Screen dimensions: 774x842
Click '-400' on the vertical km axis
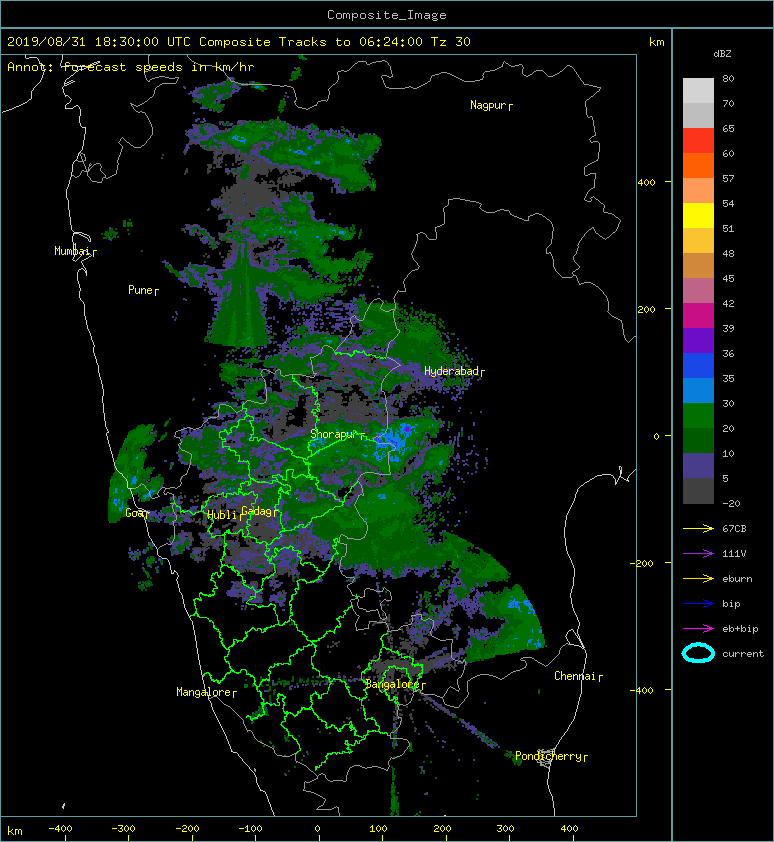pos(643,691)
